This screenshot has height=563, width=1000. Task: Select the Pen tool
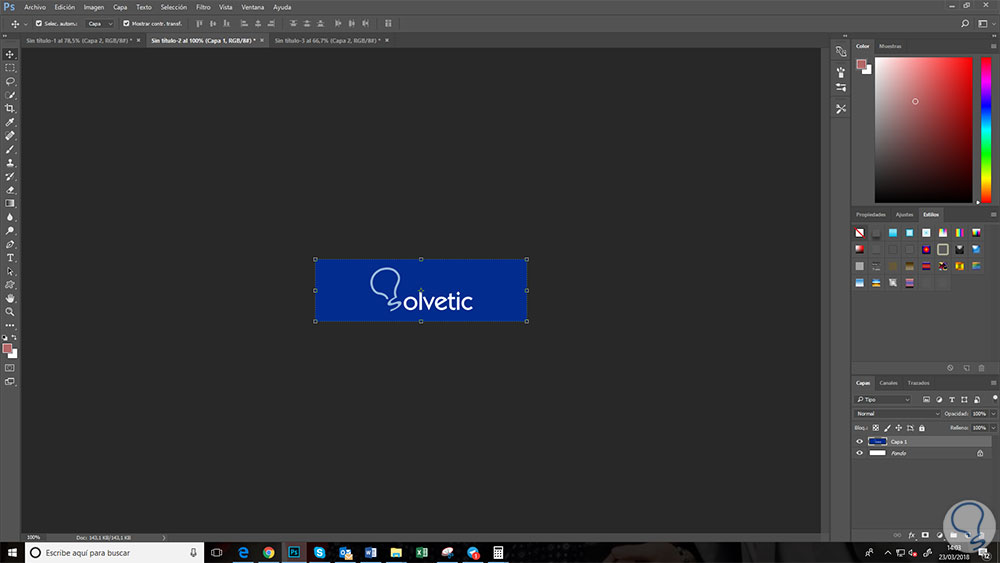pyautogui.click(x=10, y=244)
